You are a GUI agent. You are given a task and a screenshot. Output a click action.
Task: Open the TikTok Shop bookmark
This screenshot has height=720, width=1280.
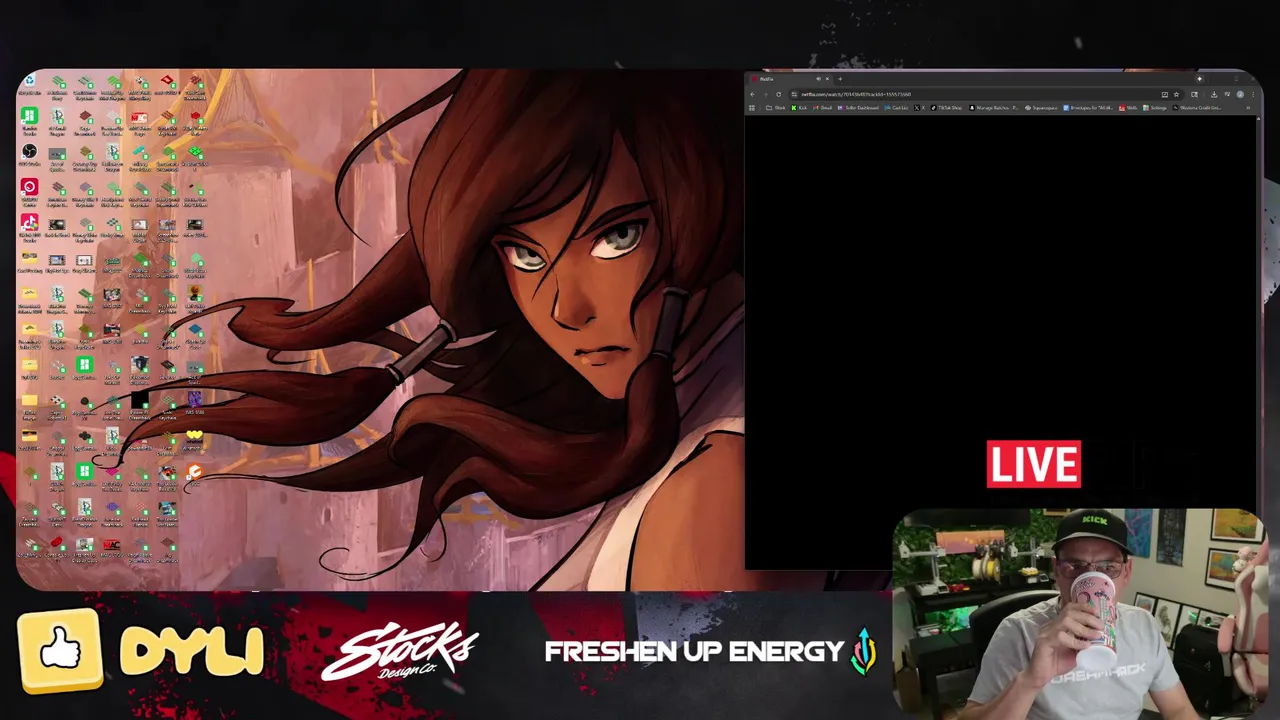(946, 108)
